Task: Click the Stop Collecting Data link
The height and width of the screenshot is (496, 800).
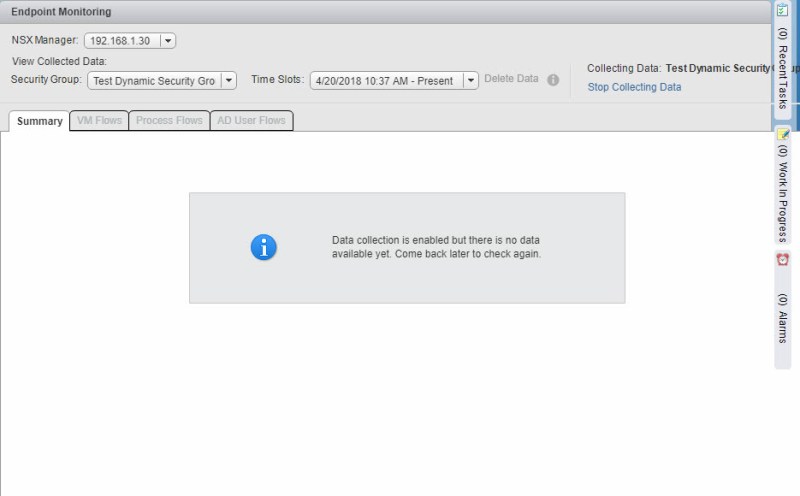Action: tap(634, 87)
